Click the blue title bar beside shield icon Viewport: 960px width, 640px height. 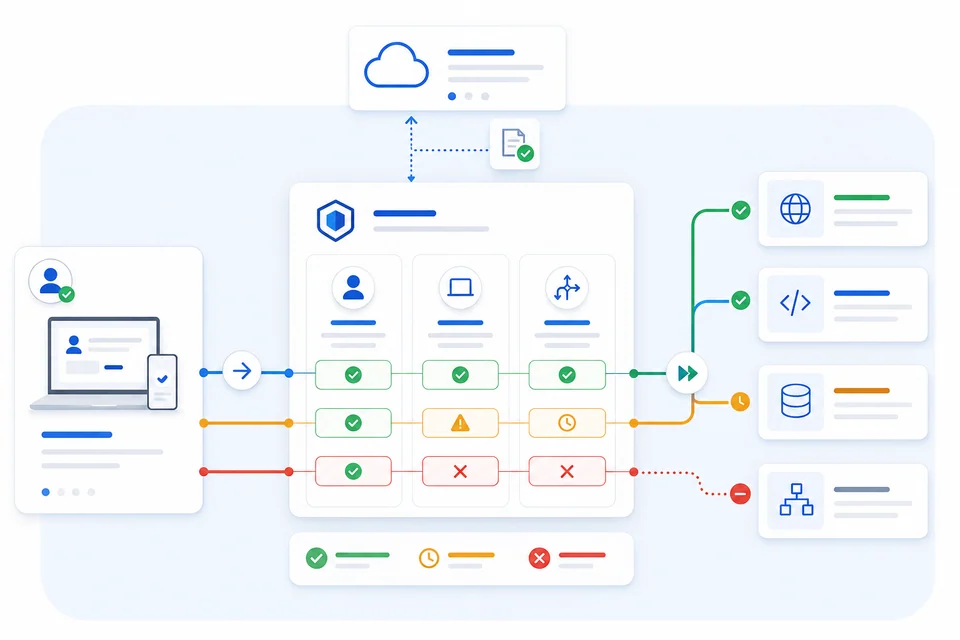tap(405, 213)
